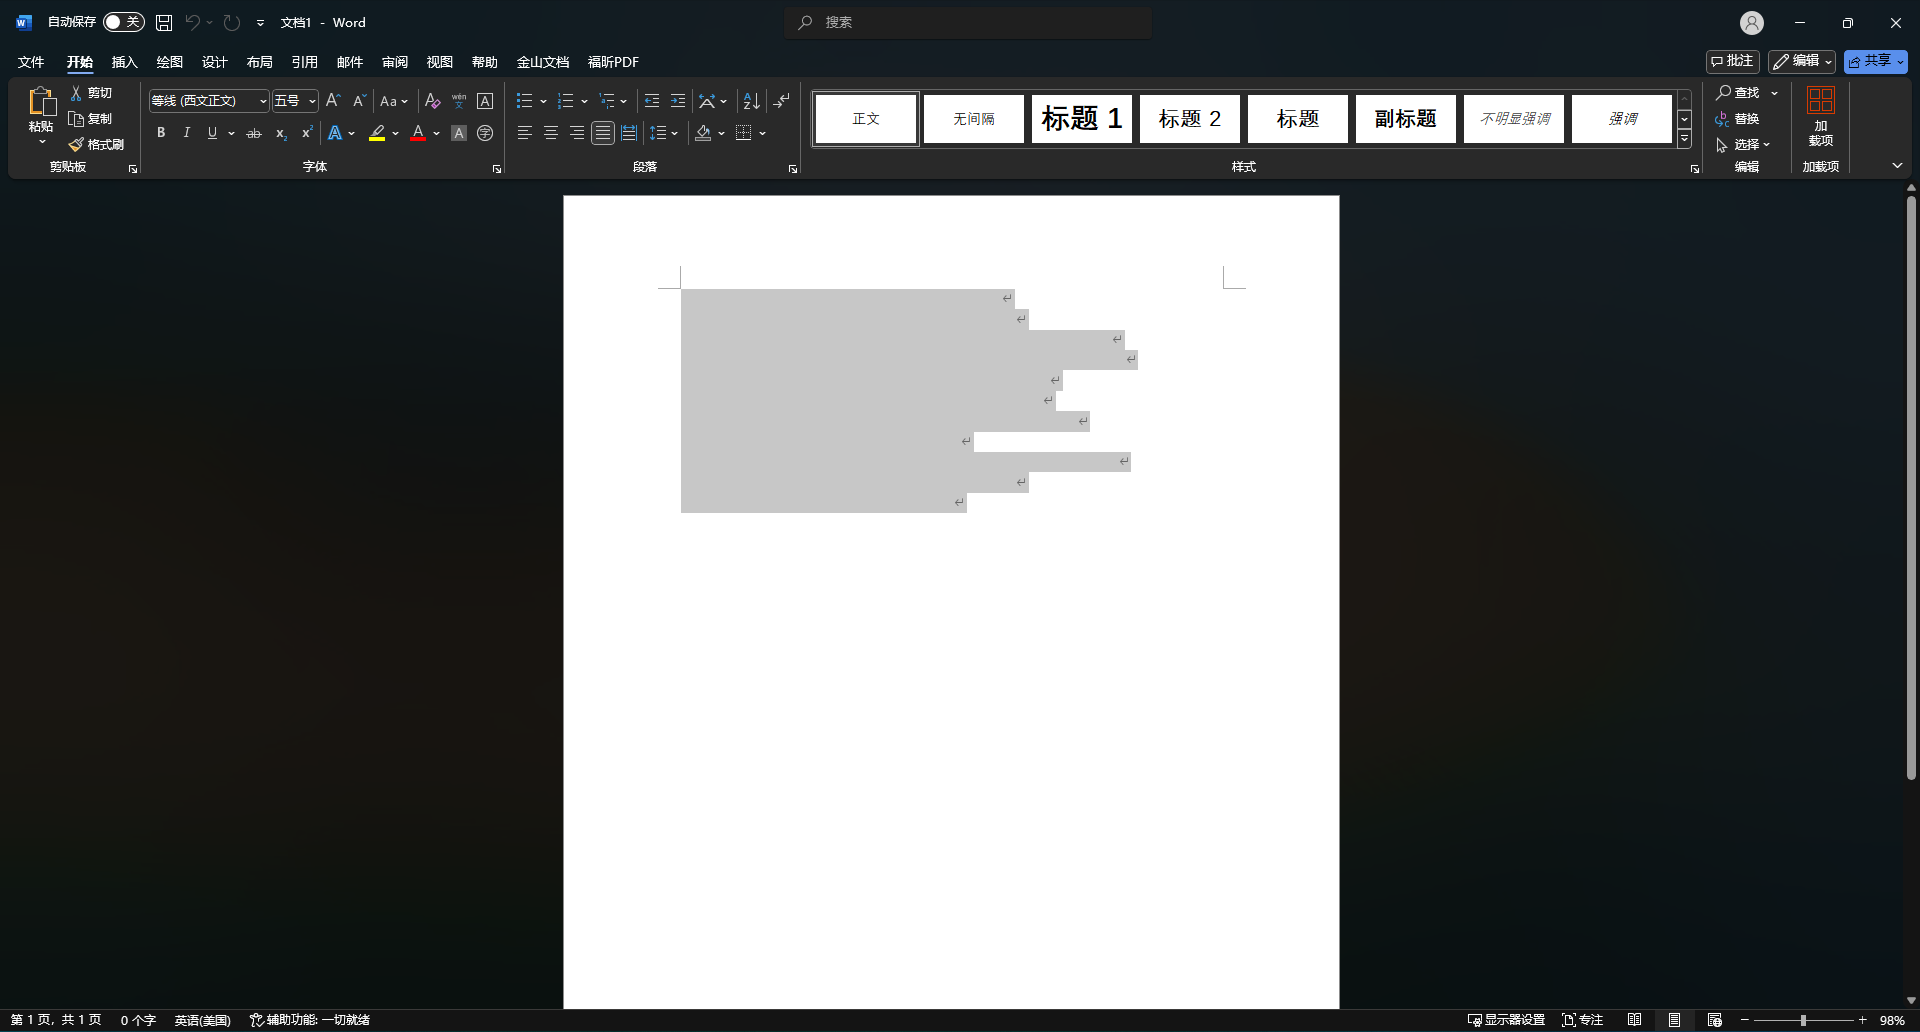
Task: Open the font size dropdown (五号)
Action: click(x=312, y=101)
